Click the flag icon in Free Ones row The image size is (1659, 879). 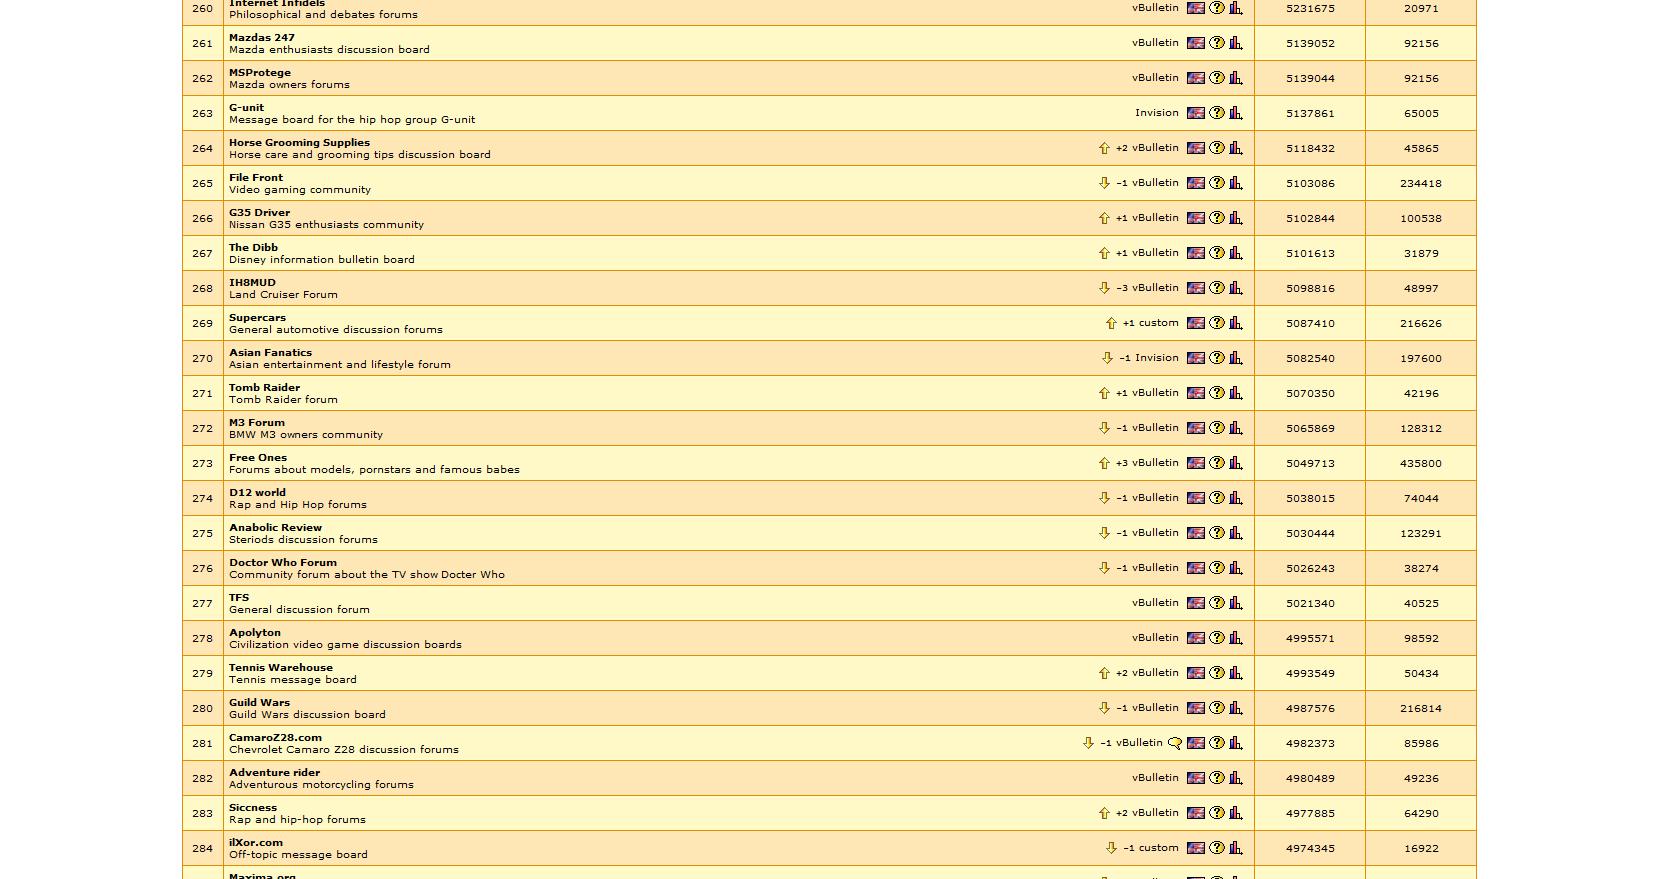pos(1195,463)
